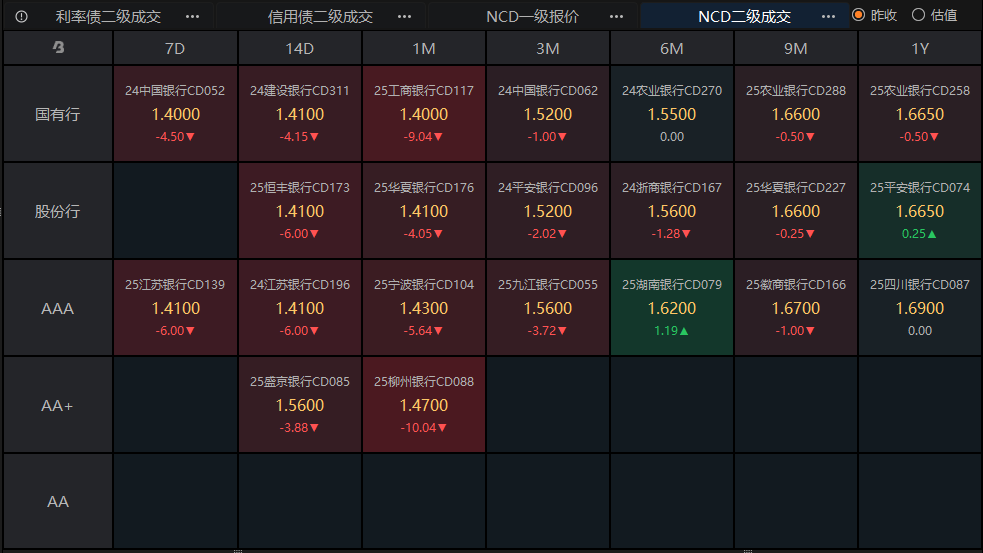Open the 25柳州银行CD088 red cell
Screen dimensions: 983x553
(x=424, y=404)
